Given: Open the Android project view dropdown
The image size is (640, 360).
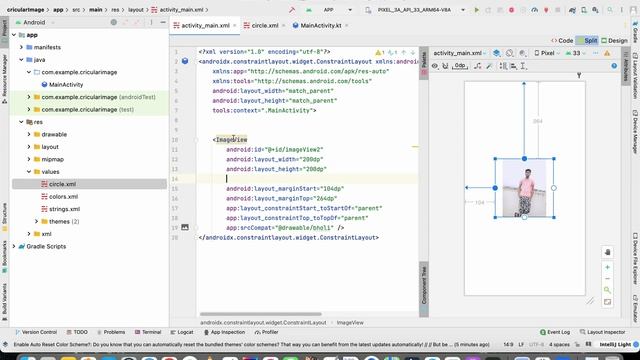Looking at the screenshot, I should coord(35,22).
